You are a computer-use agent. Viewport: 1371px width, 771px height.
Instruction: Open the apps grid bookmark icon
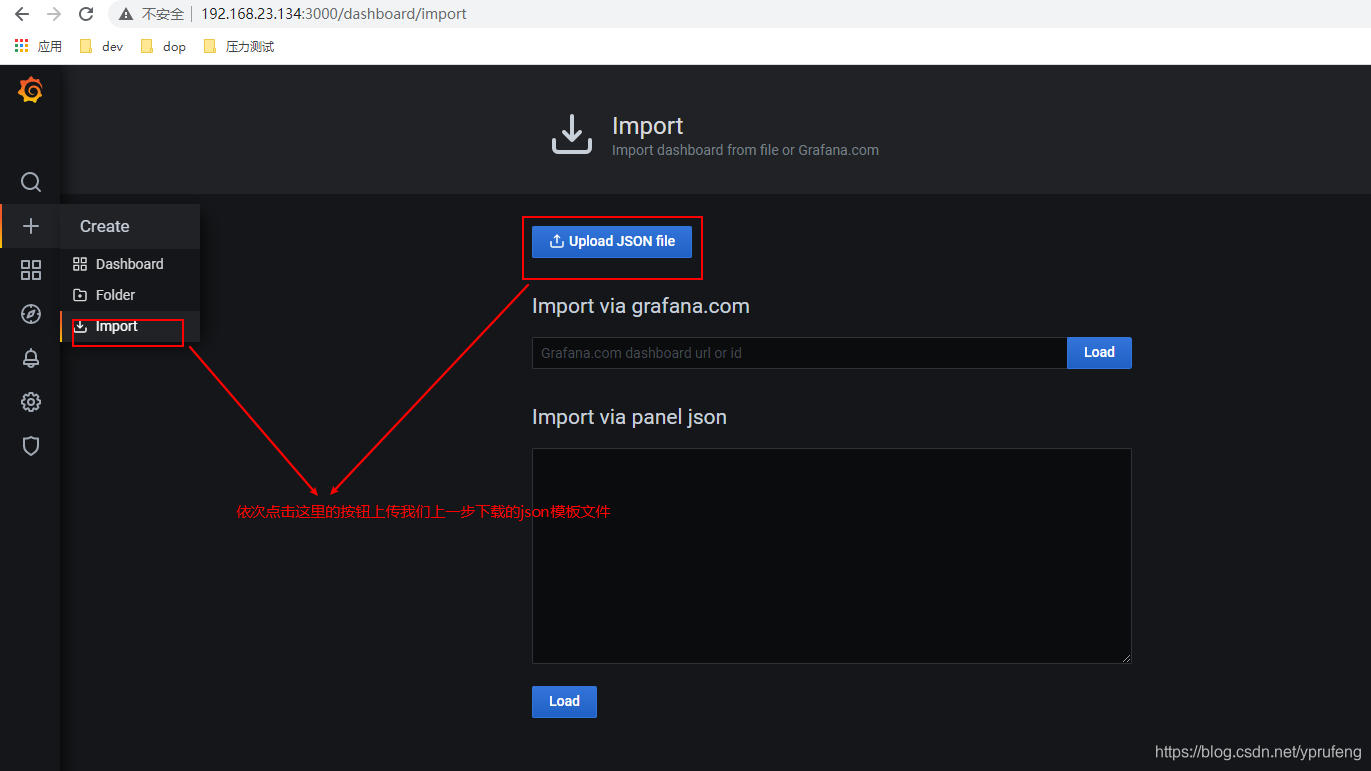pos(22,46)
